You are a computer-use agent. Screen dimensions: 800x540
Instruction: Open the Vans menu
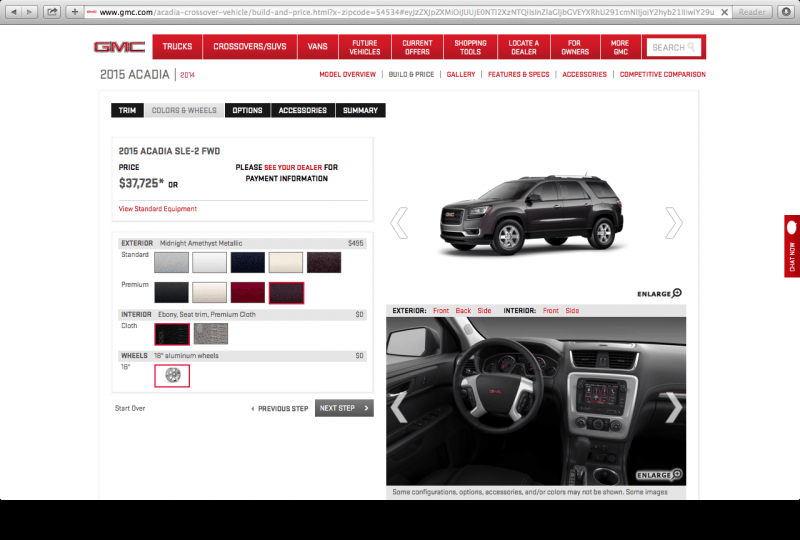[317, 46]
